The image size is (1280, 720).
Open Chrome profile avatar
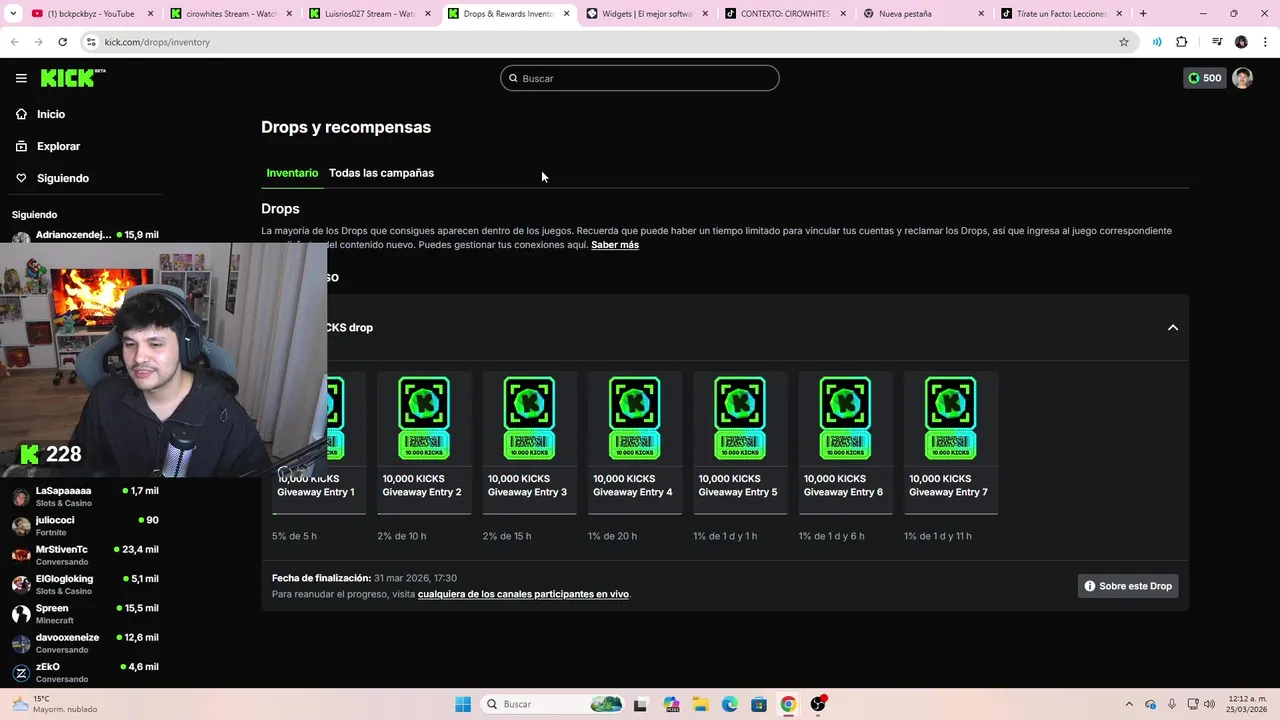pyautogui.click(x=1241, y=42)
